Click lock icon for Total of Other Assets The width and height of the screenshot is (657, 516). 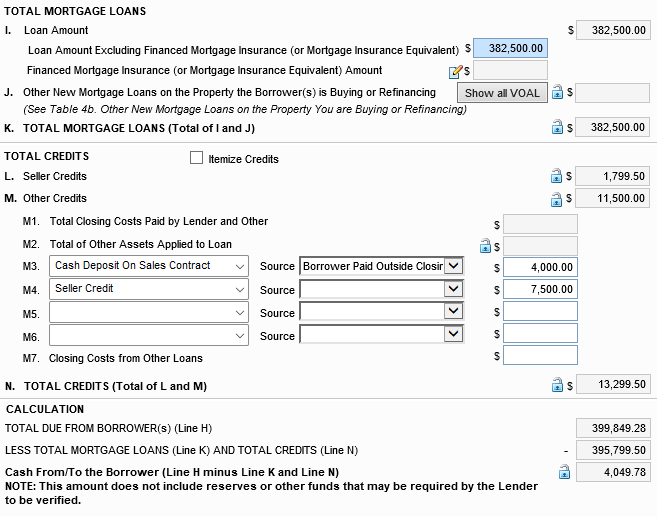pyautogui.click(x=485, y=246)
